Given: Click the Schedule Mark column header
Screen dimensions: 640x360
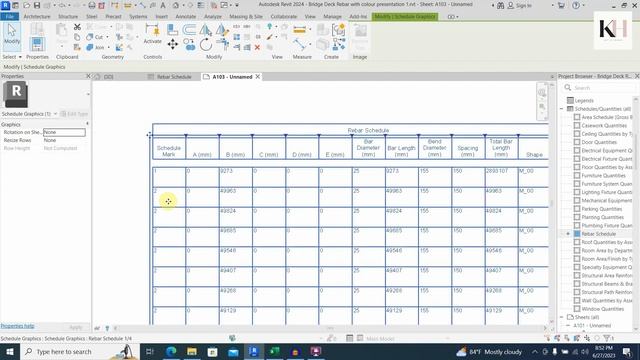Looking at the screenshot, I should pos(169,151).
